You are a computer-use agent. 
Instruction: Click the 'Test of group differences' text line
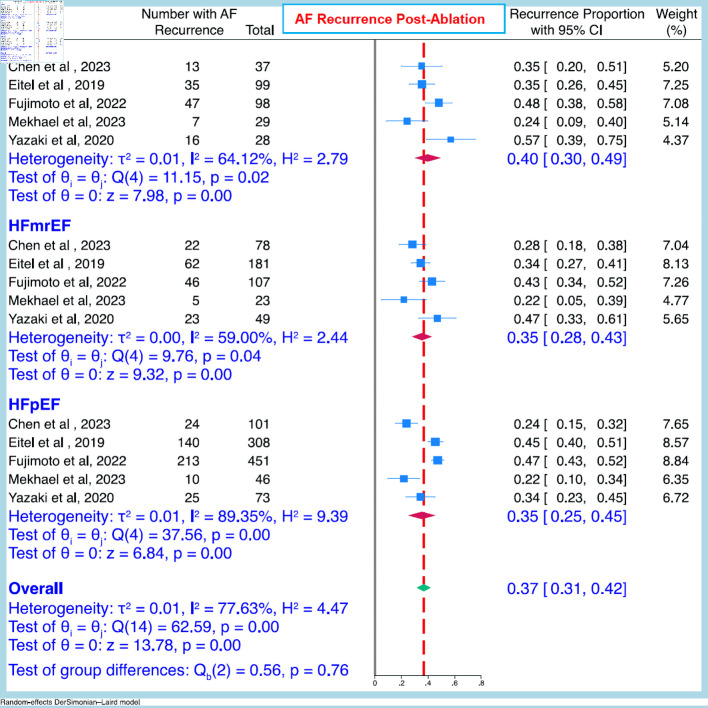point(177,669)
